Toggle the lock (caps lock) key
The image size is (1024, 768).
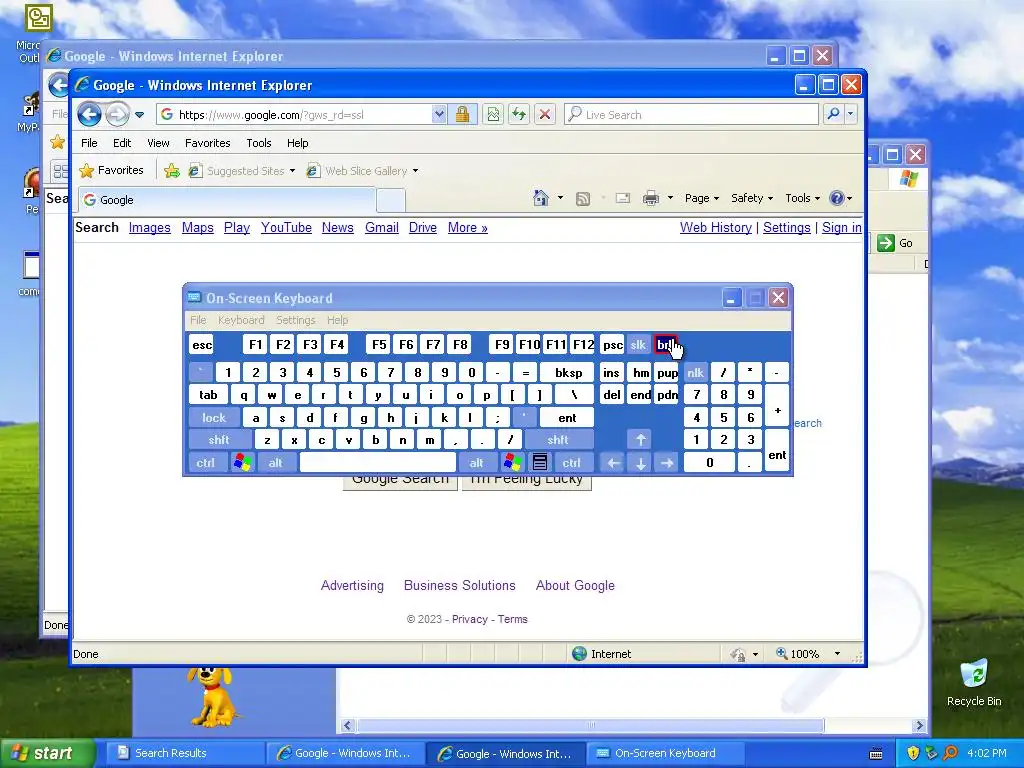point(214,417)
